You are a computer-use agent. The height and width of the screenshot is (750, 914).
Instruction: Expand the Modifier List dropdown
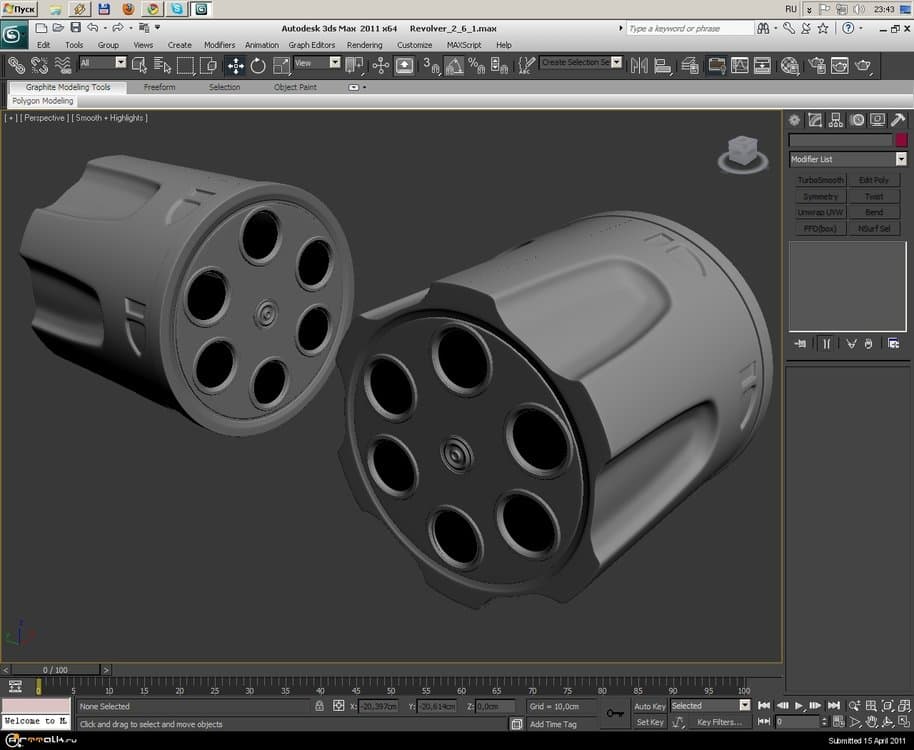coord(900,159)
